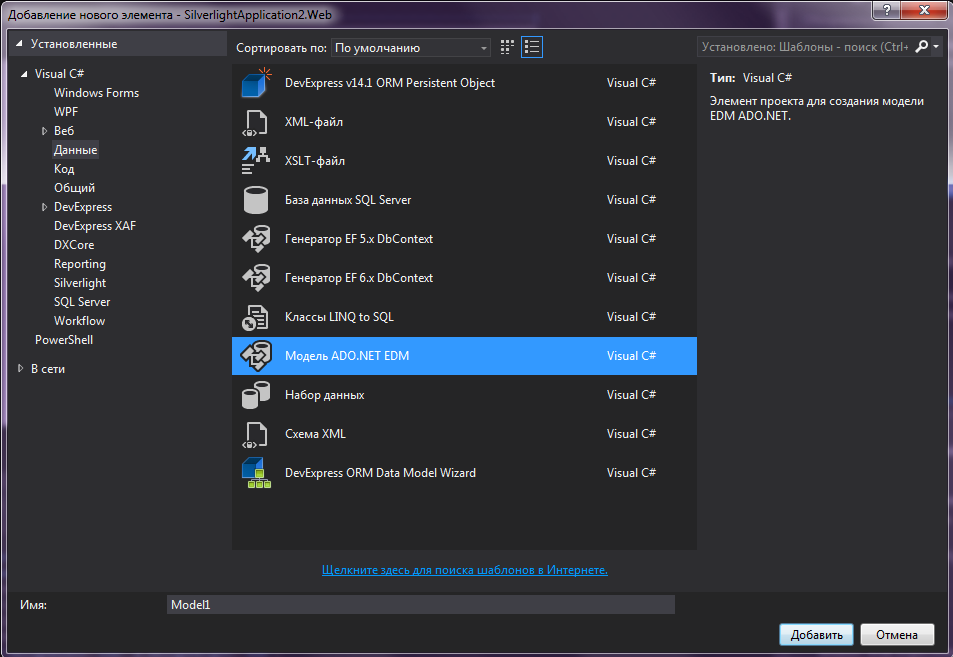Image resolution: width=953 pixels, height=657 pixels.
Task: Select the DevExpress ORM Data Model Wizard name
Action: pos(380,473)
